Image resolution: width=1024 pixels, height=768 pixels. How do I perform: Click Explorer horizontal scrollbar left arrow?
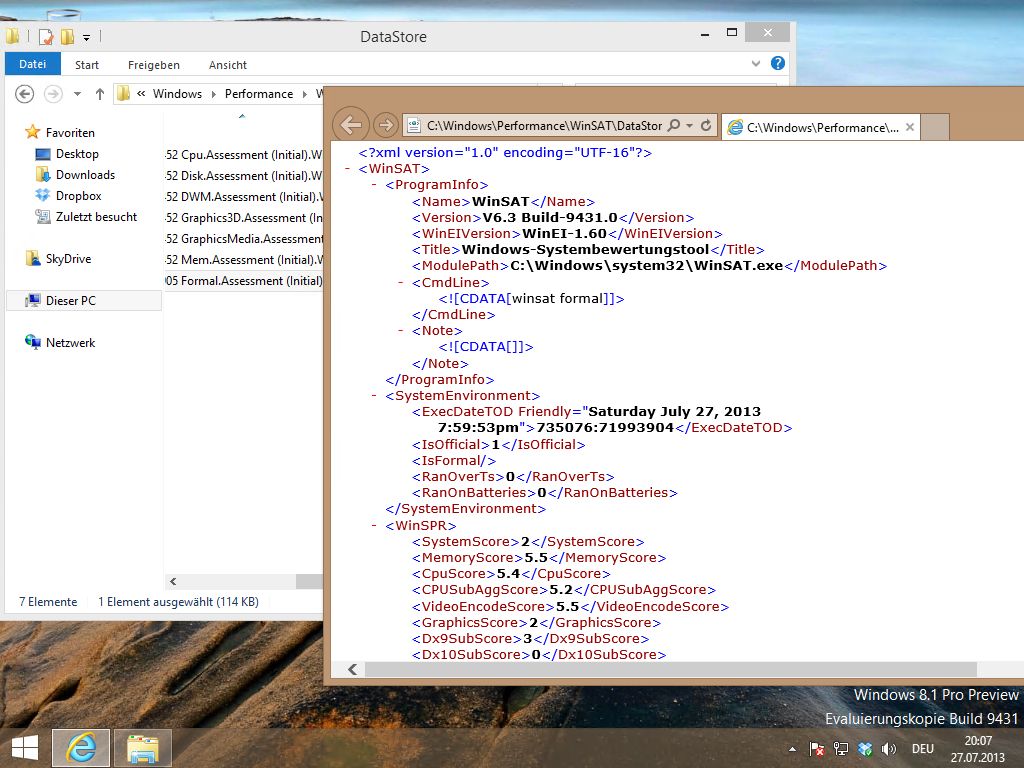coord(173,581)
